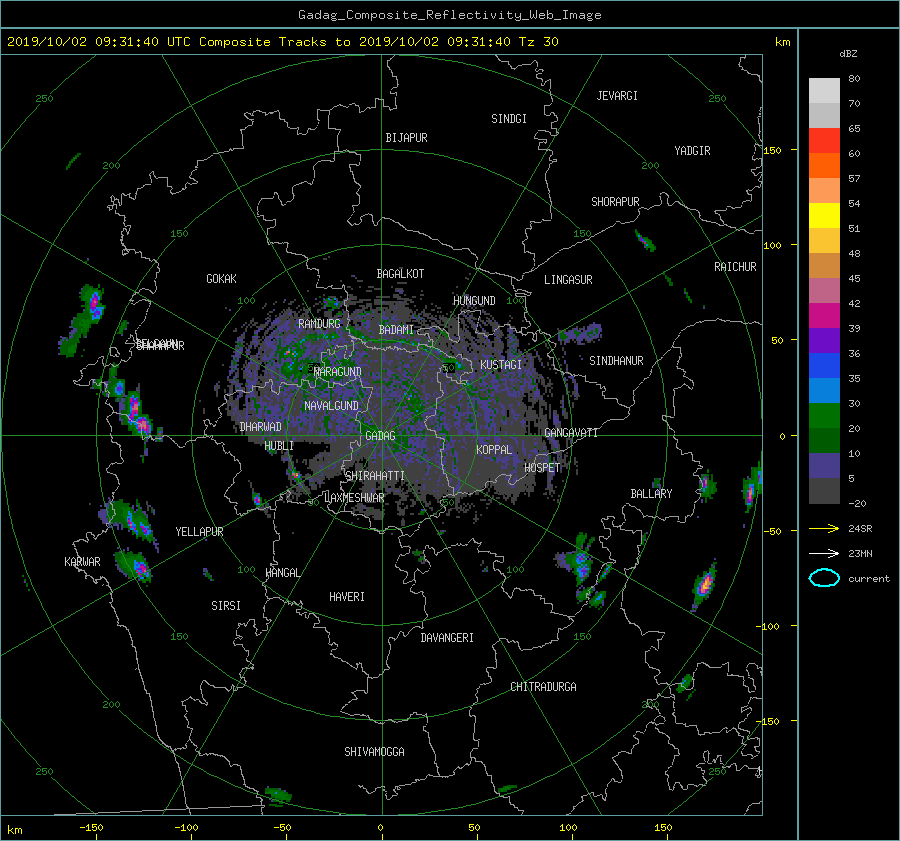Click the 0 tick on bottom km axis
Viewport: 900px width, 841px height.
[x=380, y=827]
